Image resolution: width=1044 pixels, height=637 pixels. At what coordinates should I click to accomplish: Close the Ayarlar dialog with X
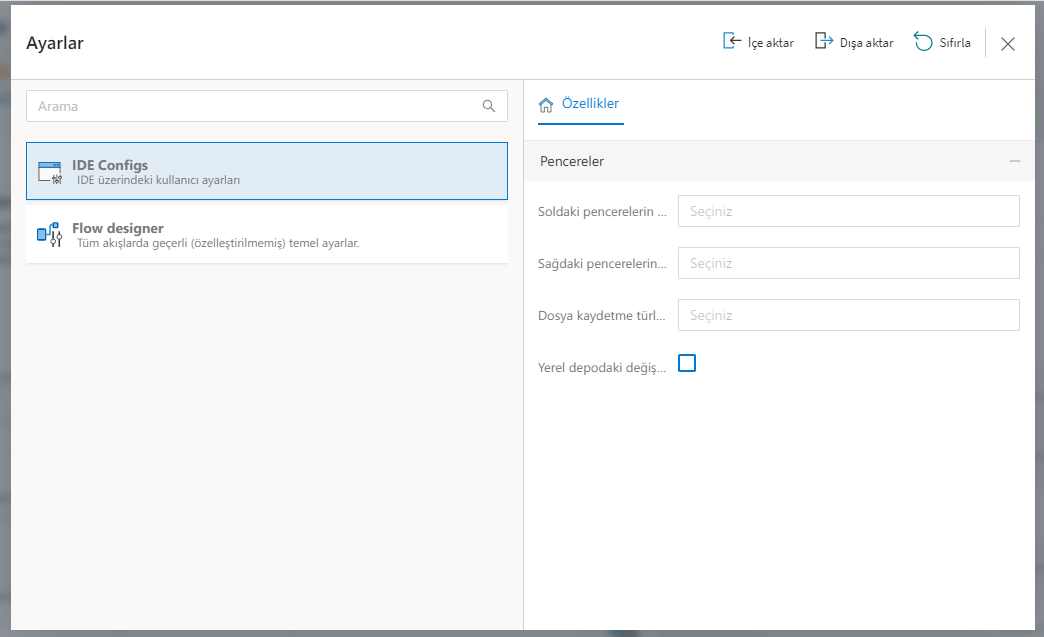coord(1008,43)
